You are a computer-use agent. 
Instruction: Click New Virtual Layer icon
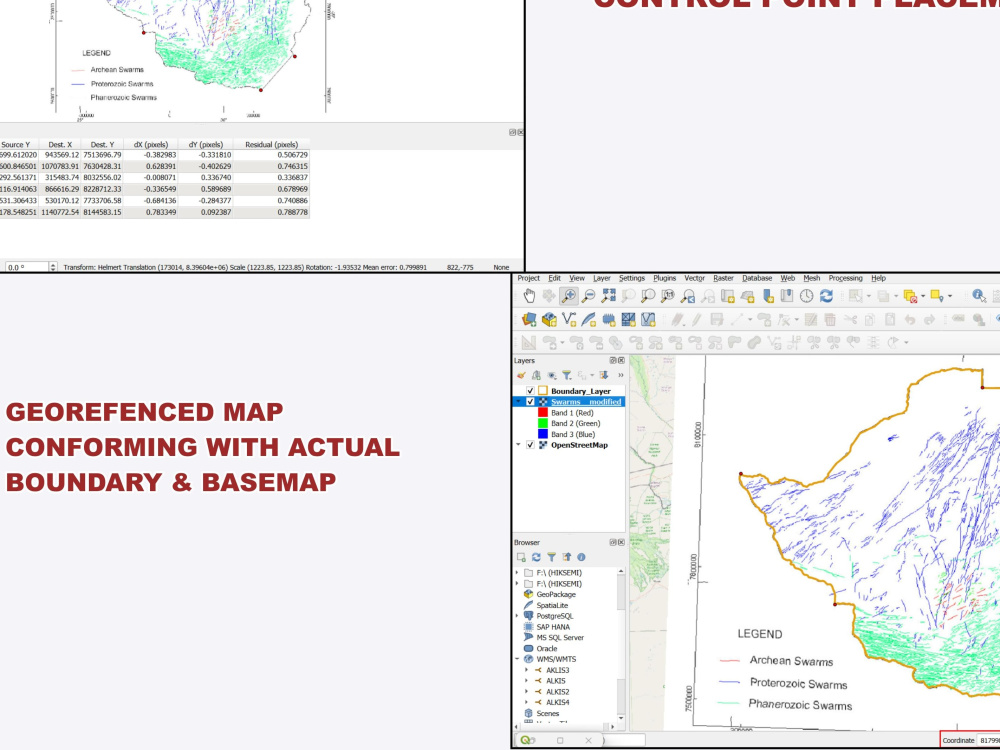click(x=648, y=320)
